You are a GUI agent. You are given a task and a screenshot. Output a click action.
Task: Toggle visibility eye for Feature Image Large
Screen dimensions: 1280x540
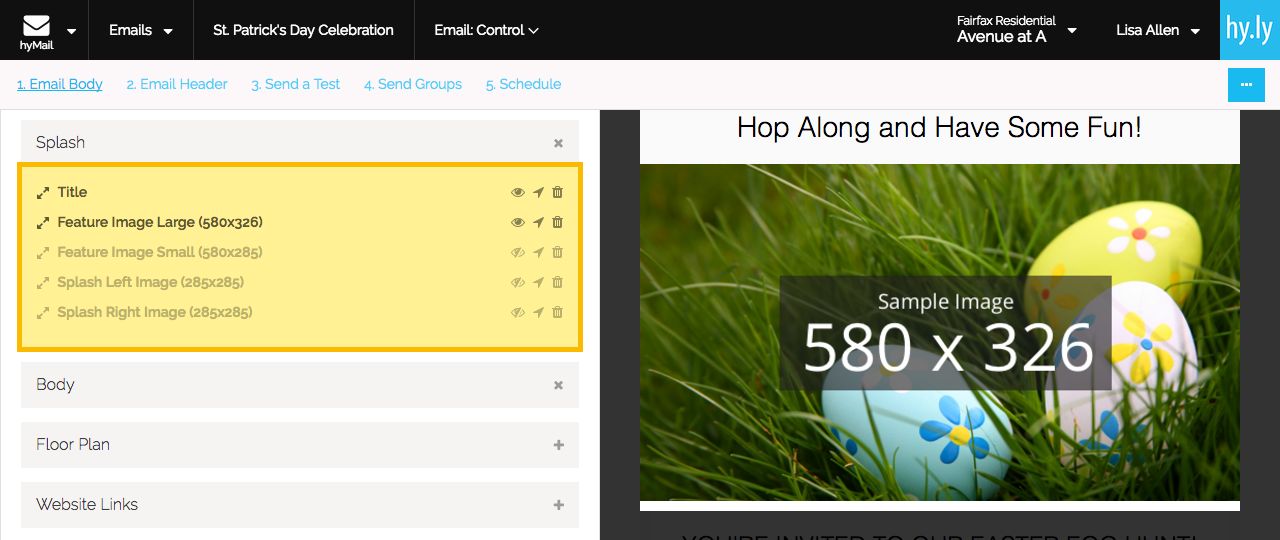(518, 222)
